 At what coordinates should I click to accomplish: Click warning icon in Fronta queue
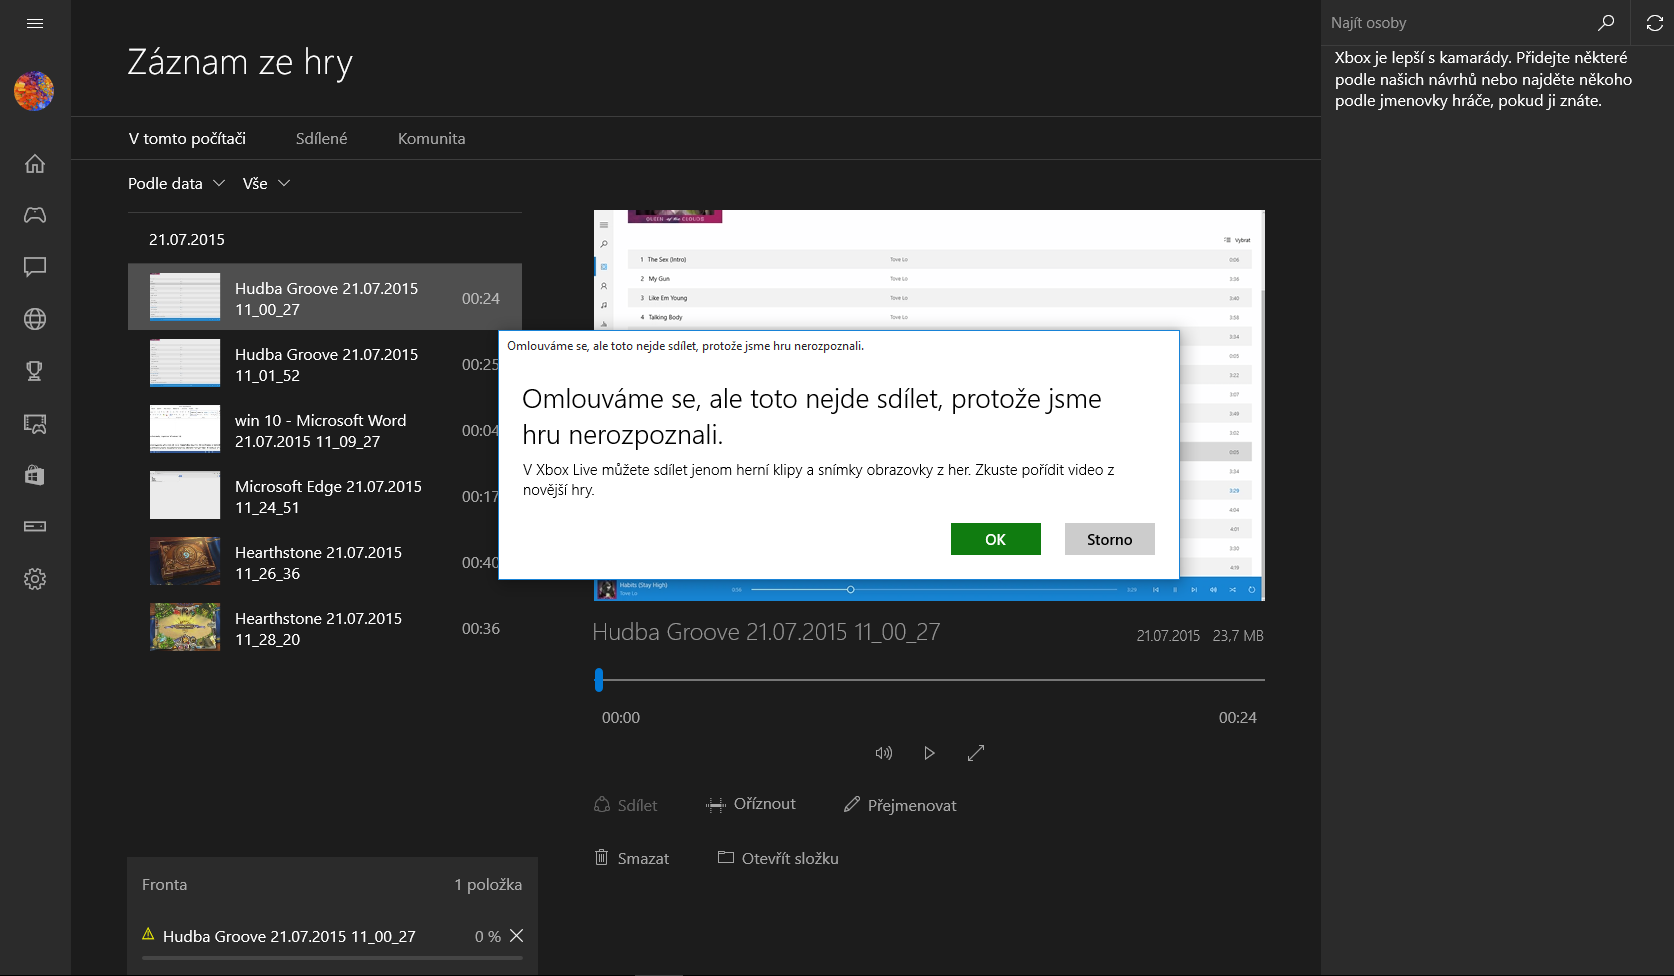(148, 934)
